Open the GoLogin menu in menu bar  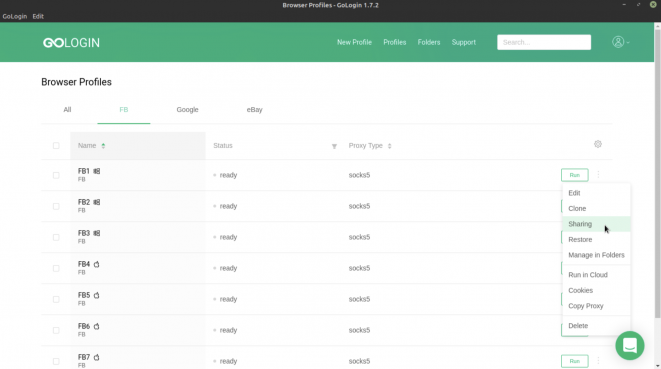(15, 16)
